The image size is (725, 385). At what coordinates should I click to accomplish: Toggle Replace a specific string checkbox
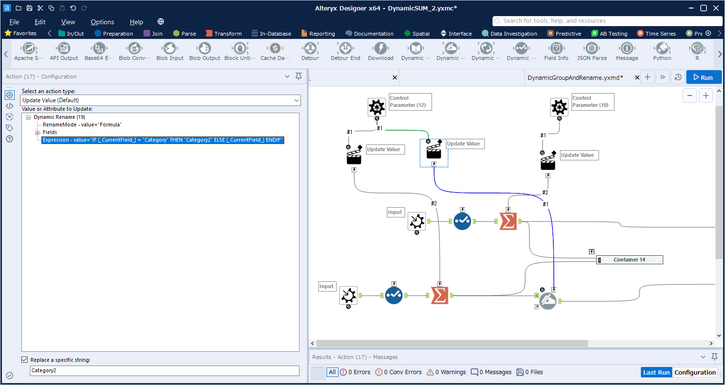coord(25,360)
